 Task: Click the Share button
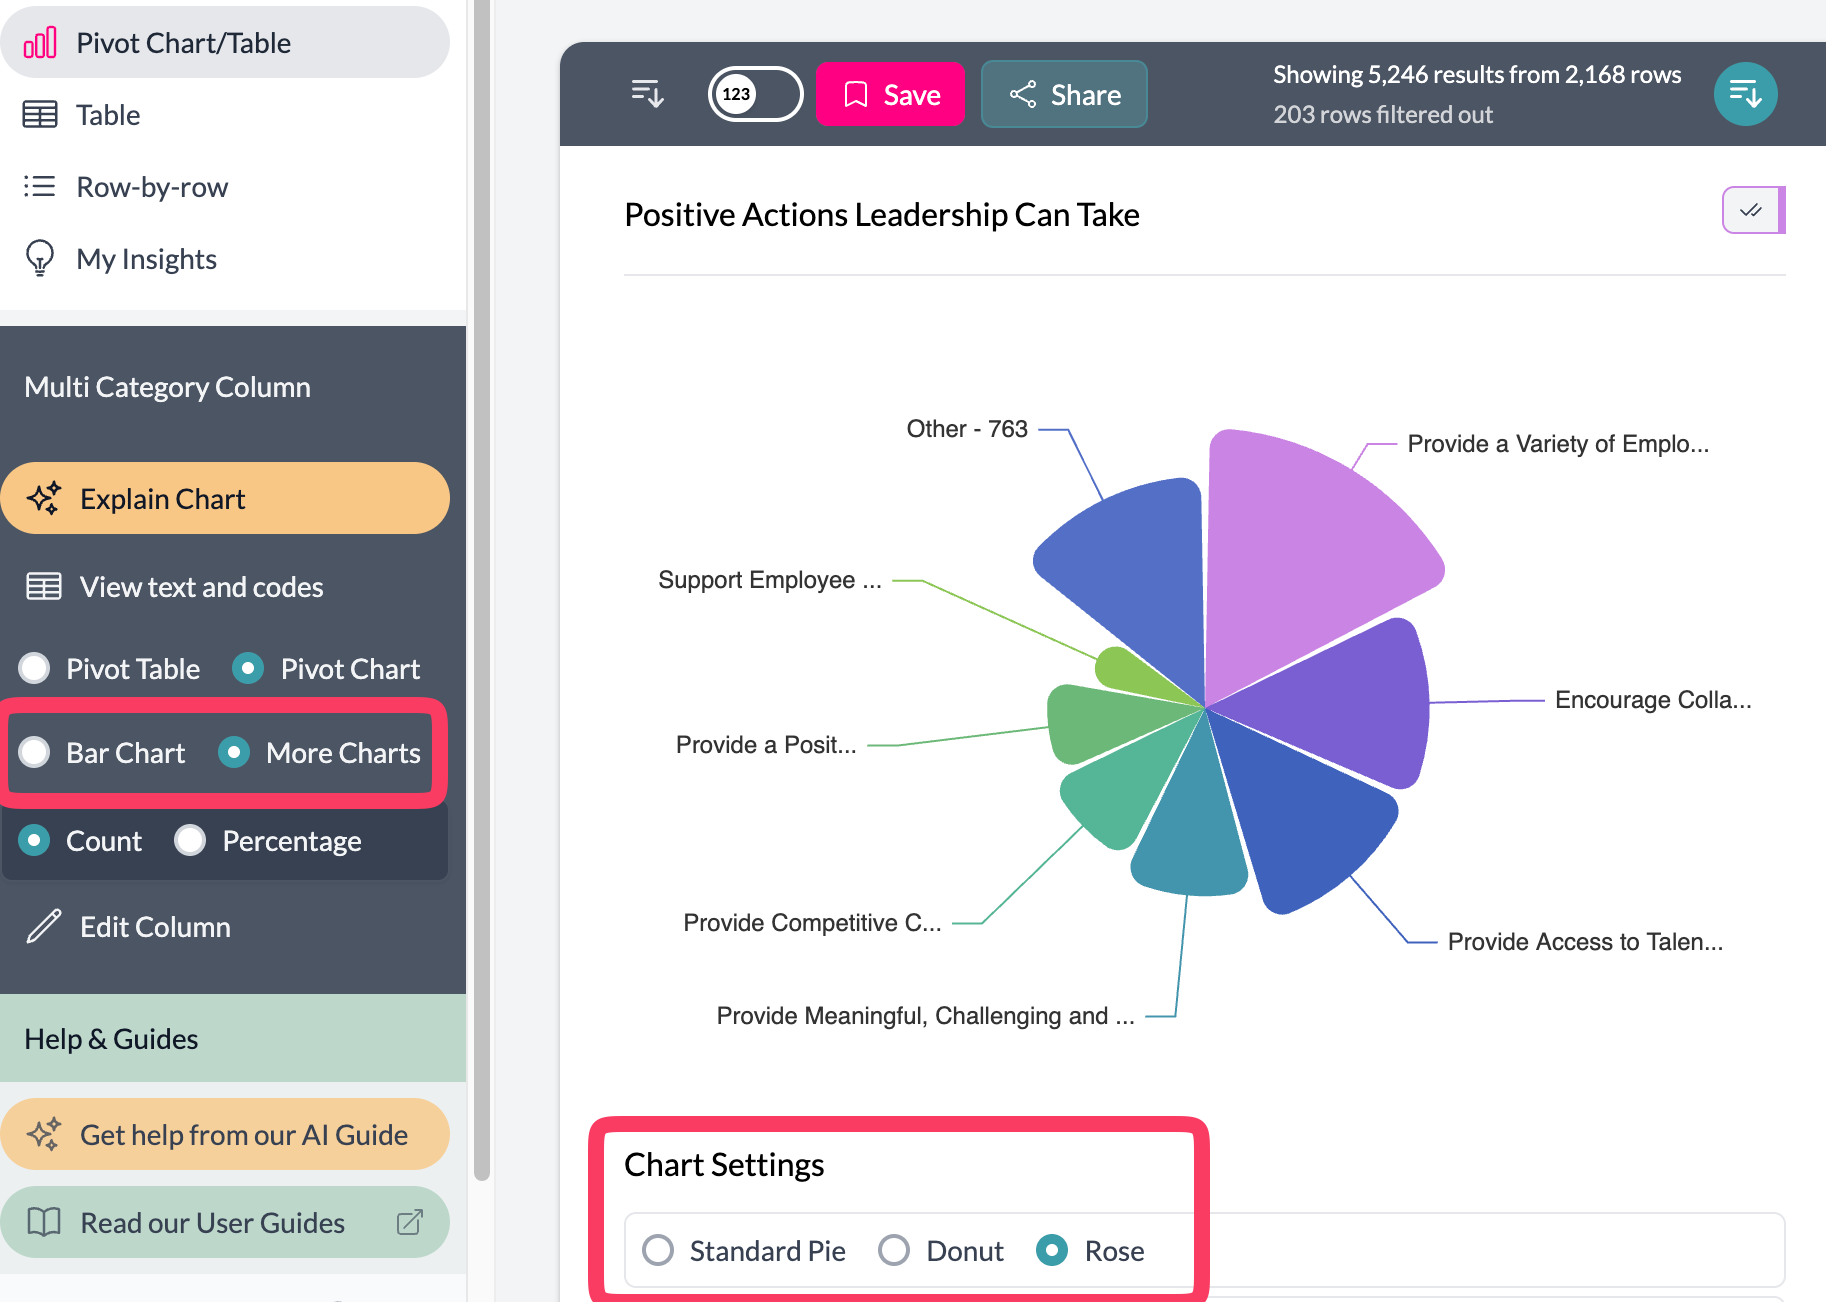pyautogui.click(x=1064, y=94)
